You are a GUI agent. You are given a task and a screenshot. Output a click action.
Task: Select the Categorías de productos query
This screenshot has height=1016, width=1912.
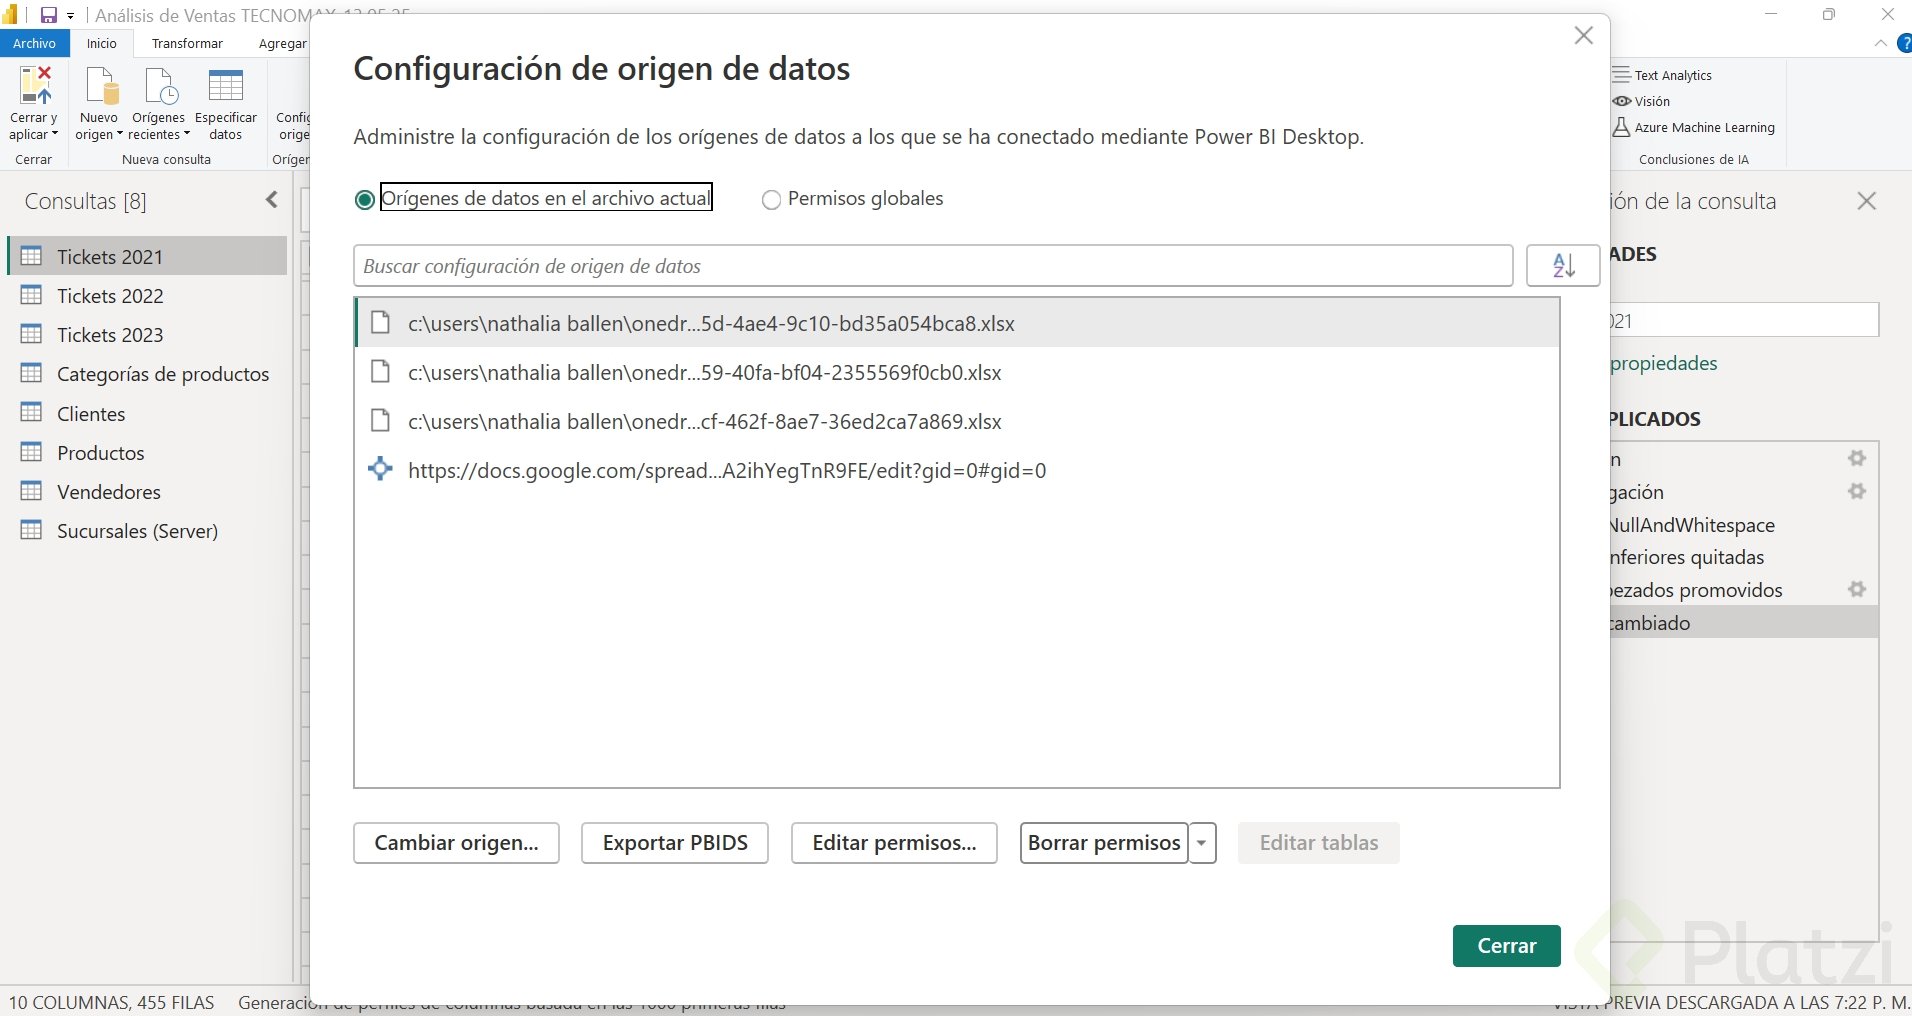147,373
